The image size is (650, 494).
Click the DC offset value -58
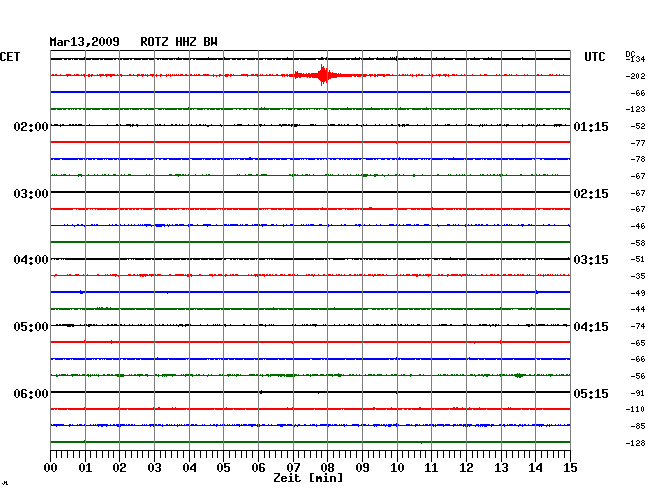coord(638,243)
